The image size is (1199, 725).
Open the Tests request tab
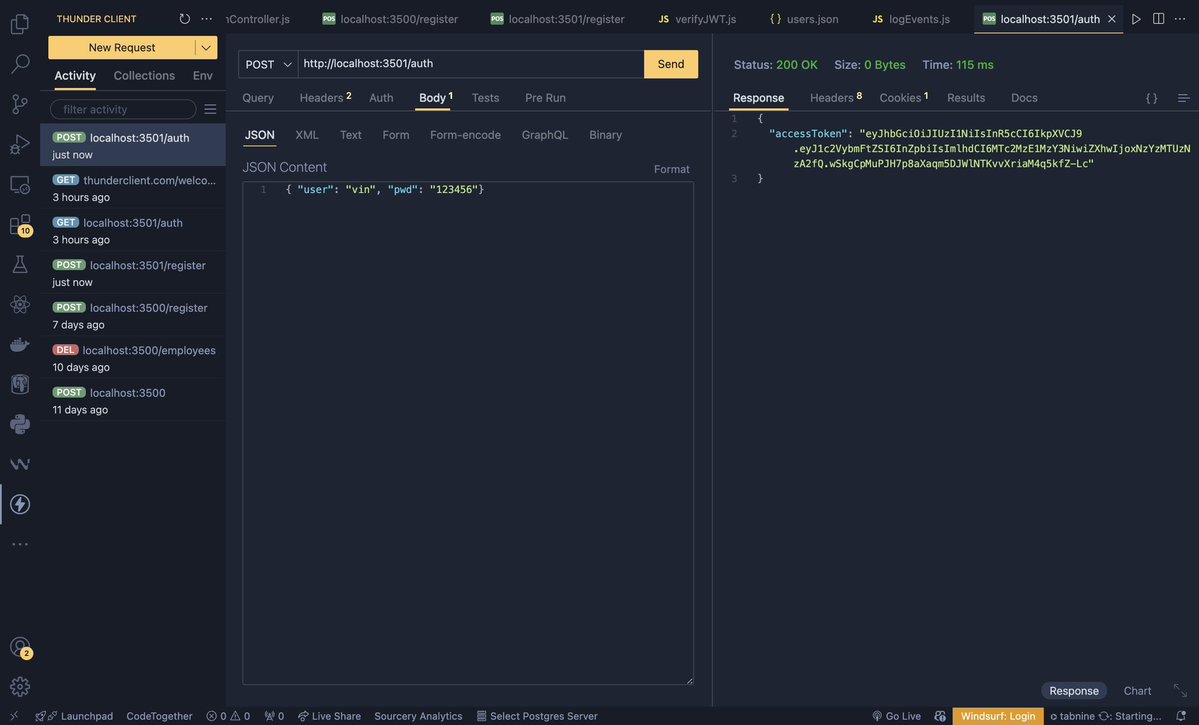485,98
